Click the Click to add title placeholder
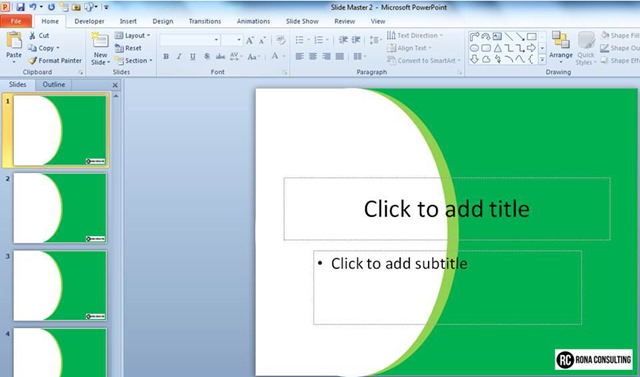This screenshot has width=640, height=377. coord(447,208)
